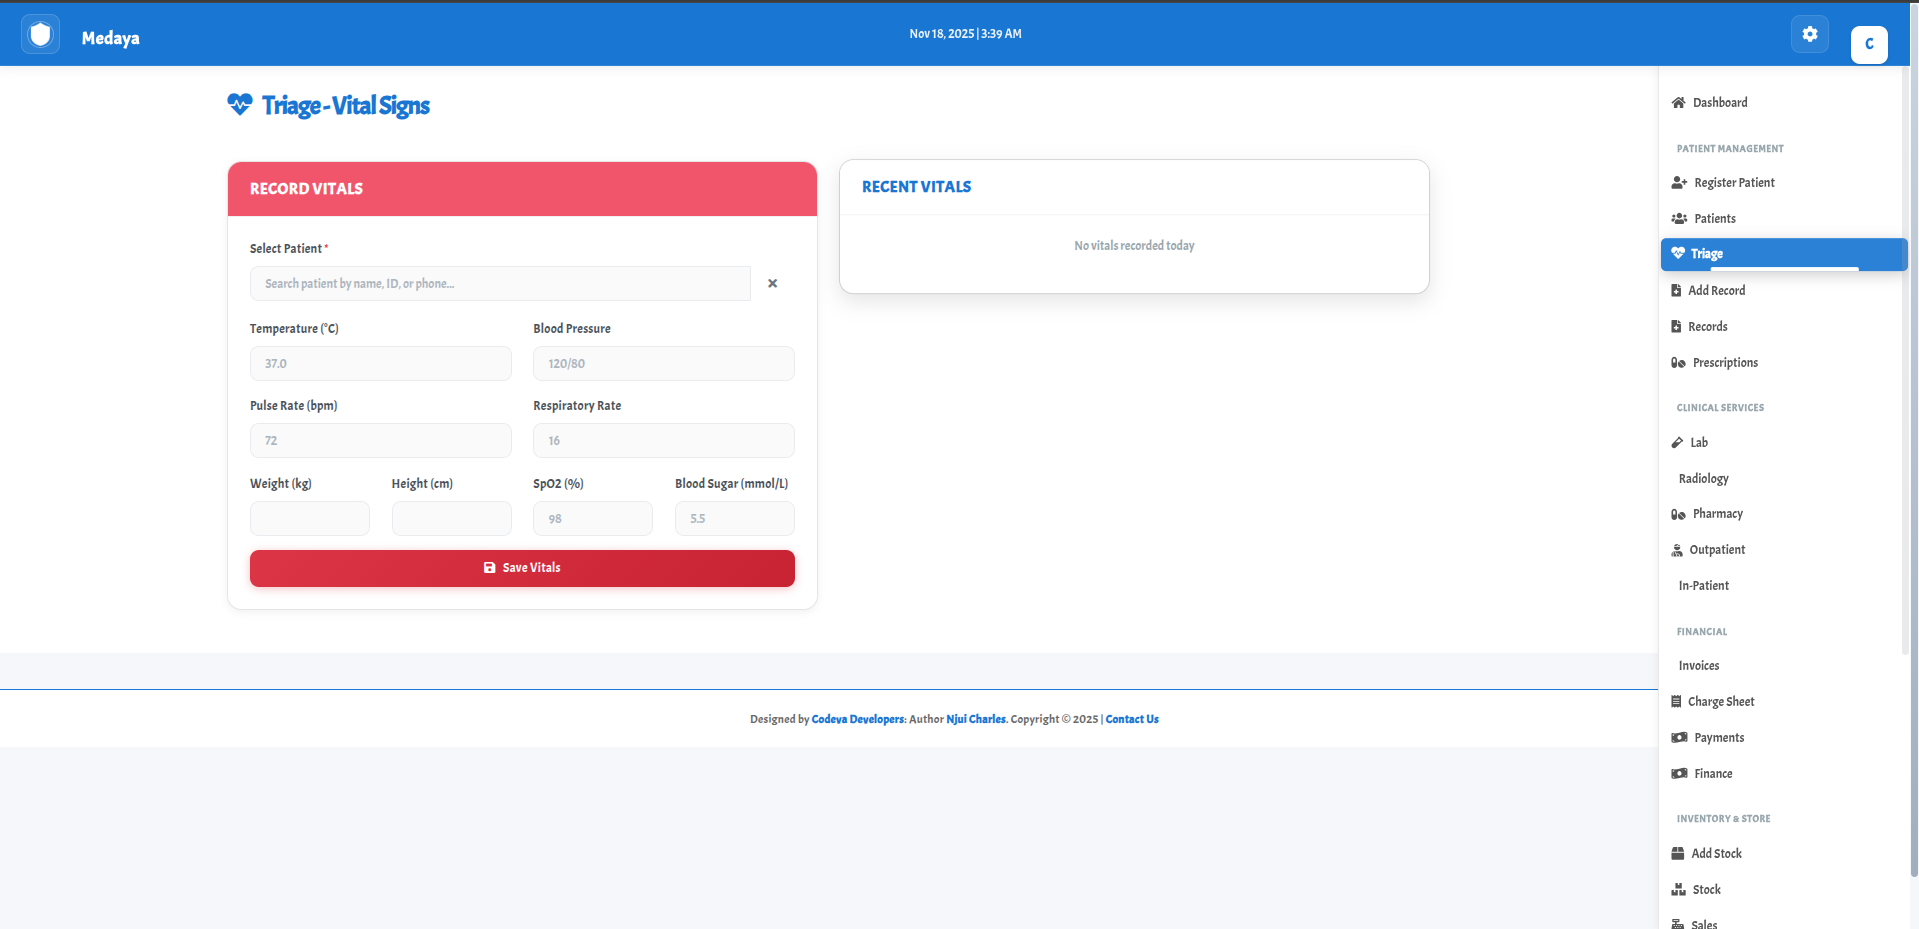
Task: Click the Add Stock box icon
Action: click(x=1678, y=854)
